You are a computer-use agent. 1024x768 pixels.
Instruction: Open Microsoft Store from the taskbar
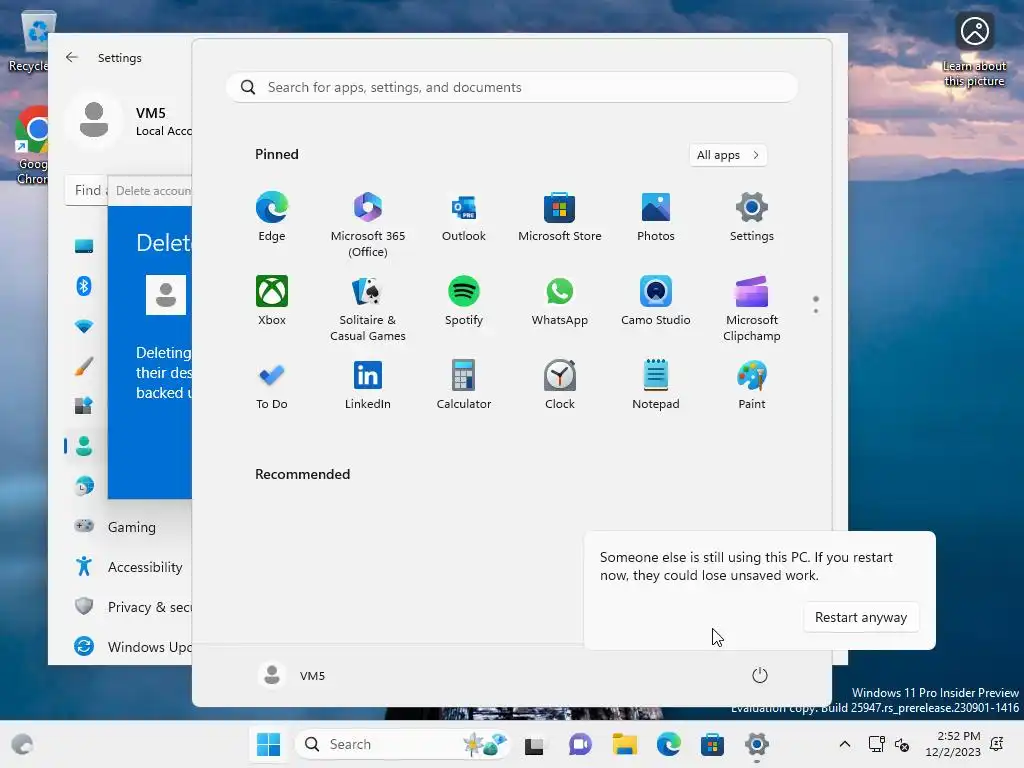[712, 744]
